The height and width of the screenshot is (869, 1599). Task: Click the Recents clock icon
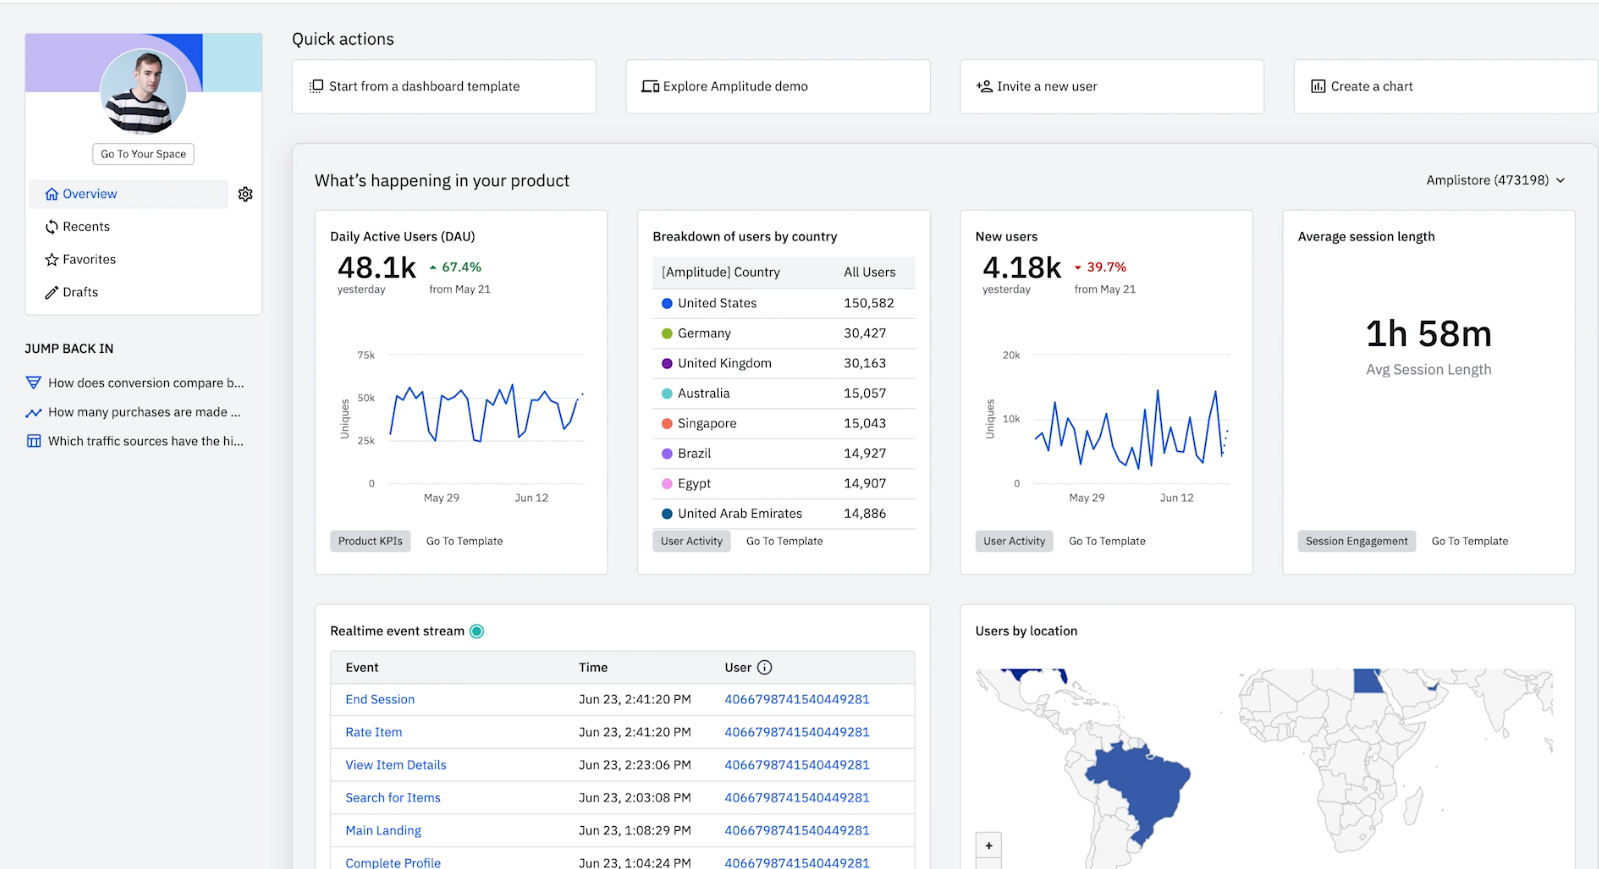pyautogui.click(x=52, y=227)
